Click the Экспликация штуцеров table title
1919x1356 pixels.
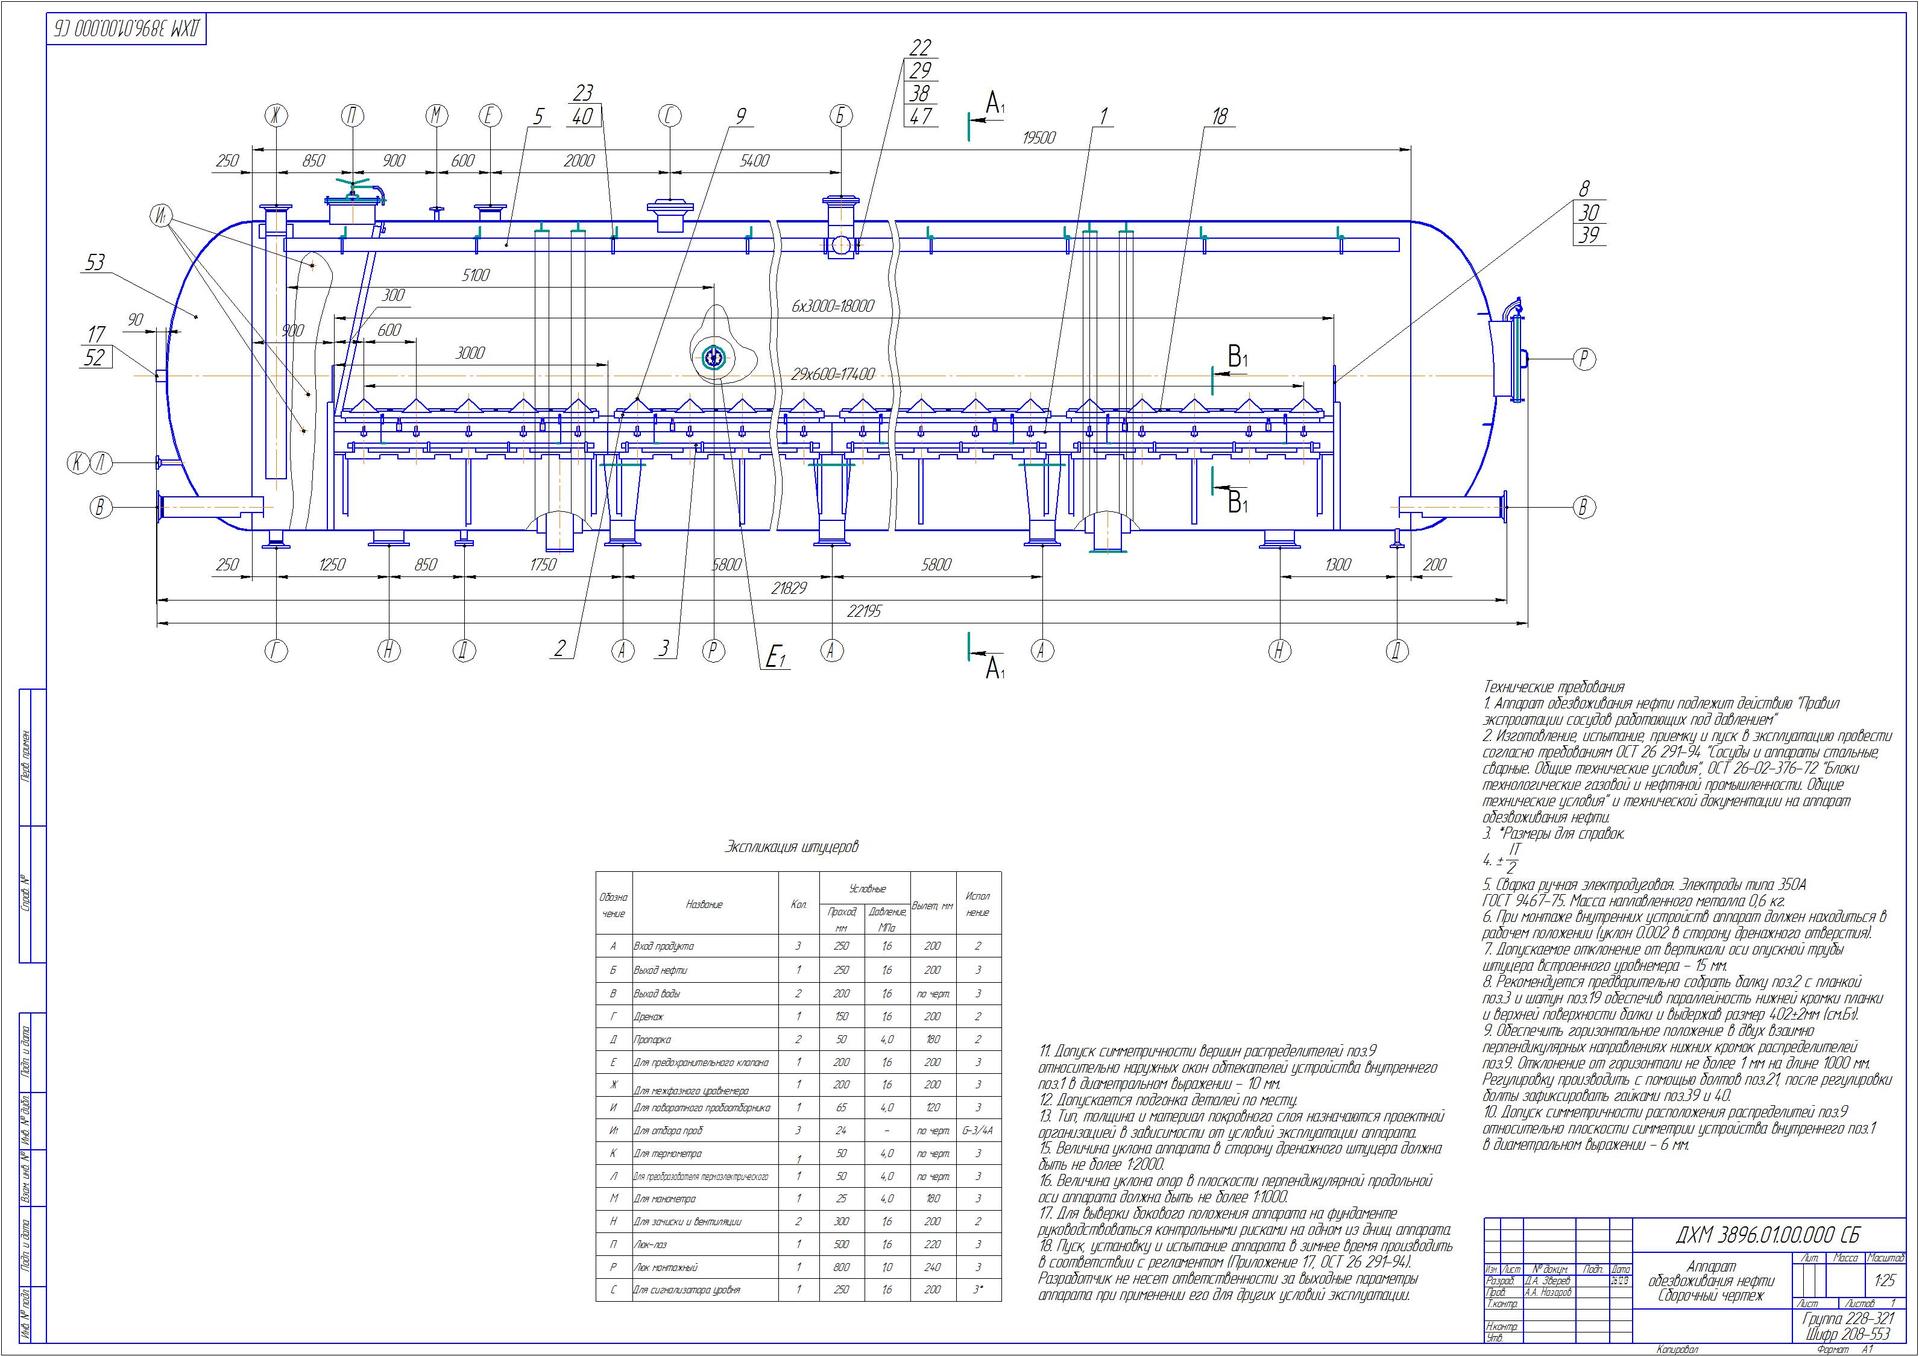[791, 847]
